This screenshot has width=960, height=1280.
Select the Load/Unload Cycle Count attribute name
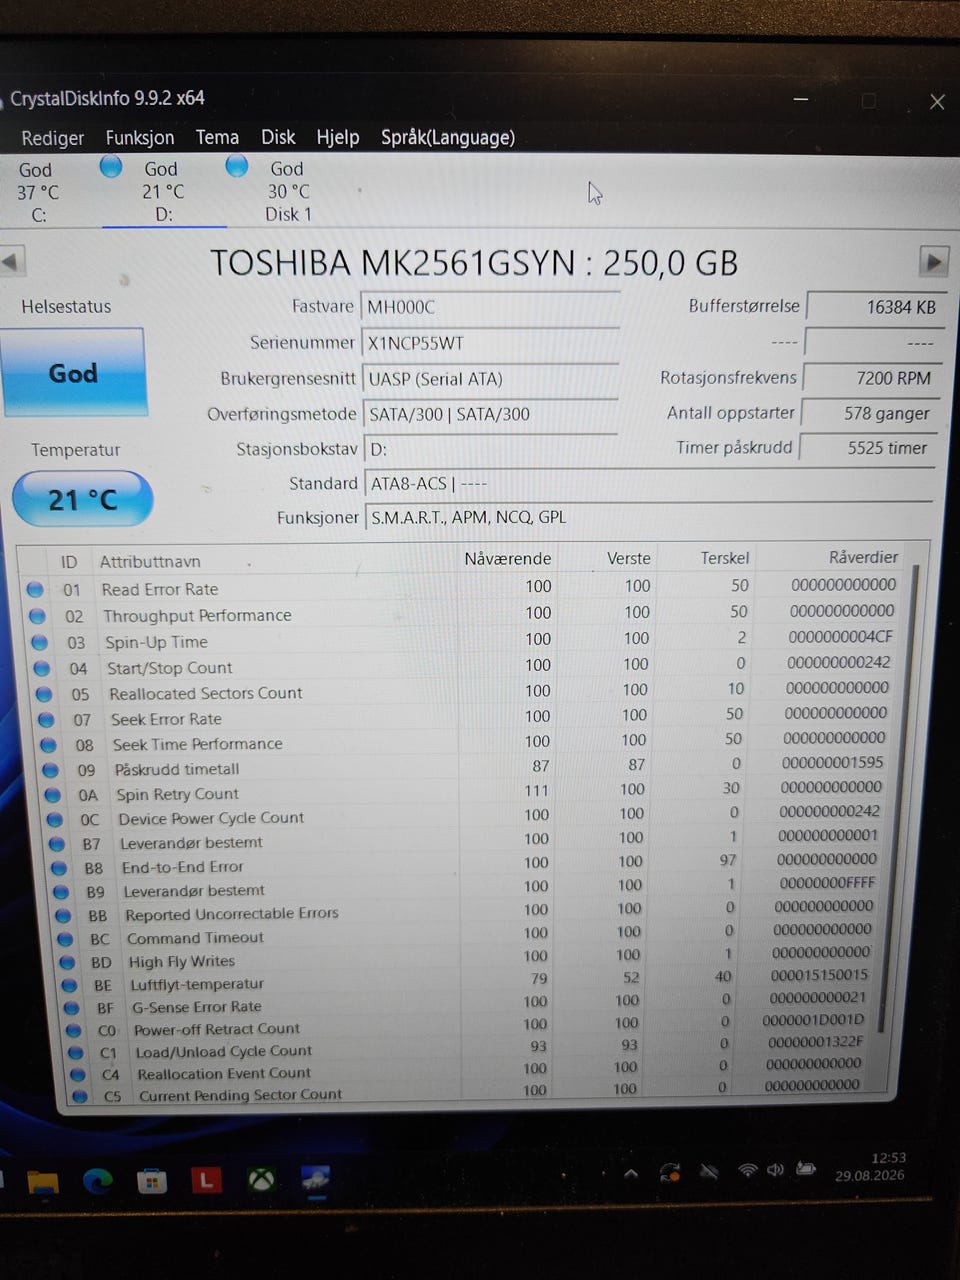pyautogui.click(x=224, y=1051)
